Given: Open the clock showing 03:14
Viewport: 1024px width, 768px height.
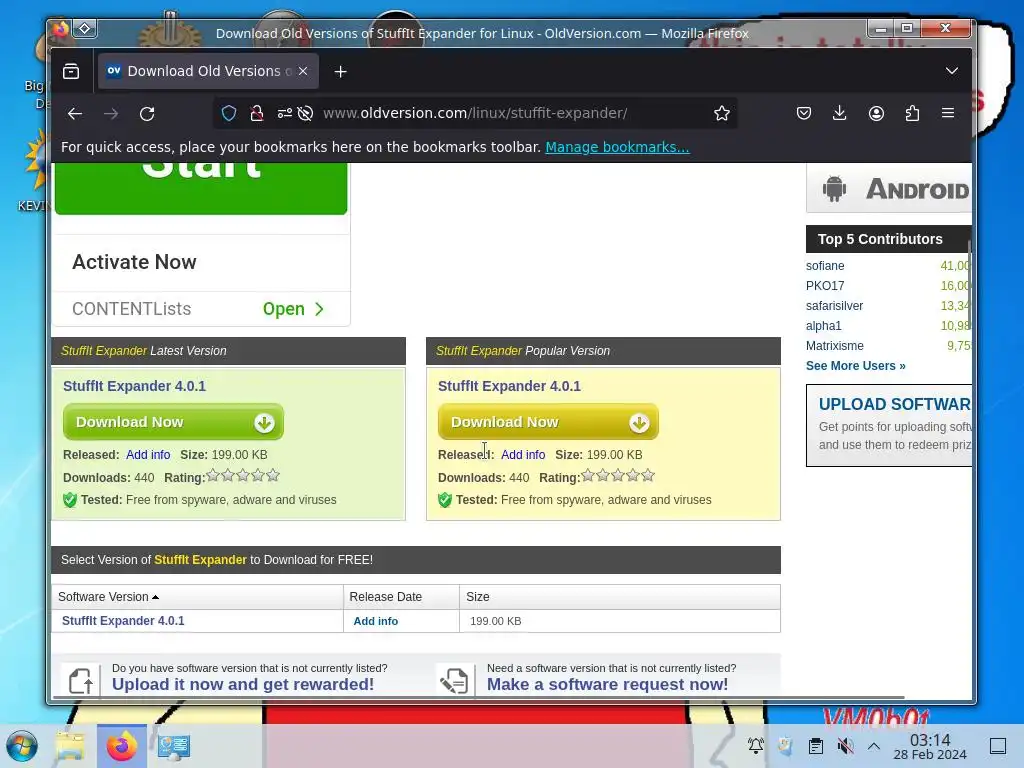Looking at the screenshot, I should (930, 746).
